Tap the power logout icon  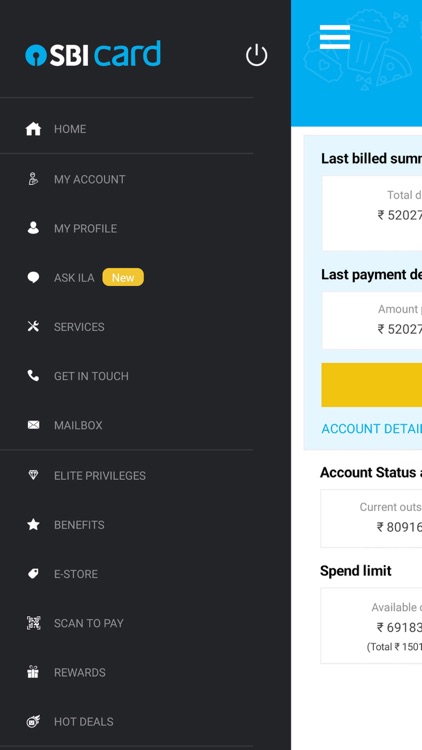point(256,55)
